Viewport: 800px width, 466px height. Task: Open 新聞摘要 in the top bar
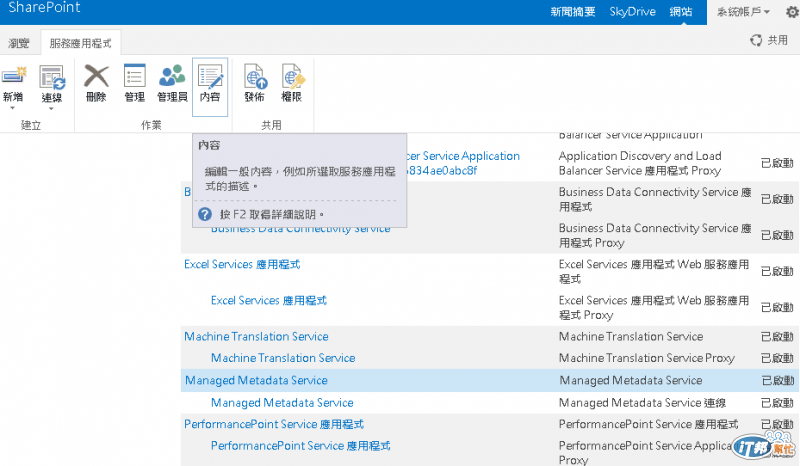(572, 12)
